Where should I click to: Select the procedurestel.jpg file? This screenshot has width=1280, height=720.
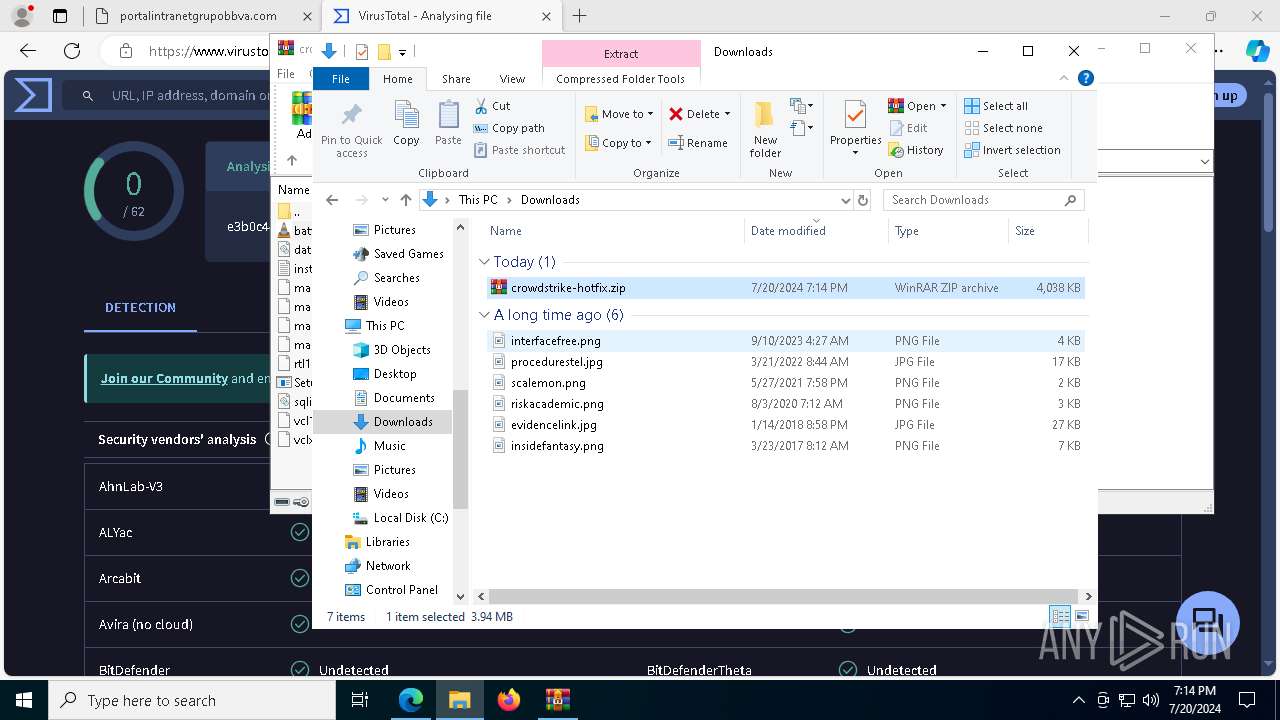(785, 362)
